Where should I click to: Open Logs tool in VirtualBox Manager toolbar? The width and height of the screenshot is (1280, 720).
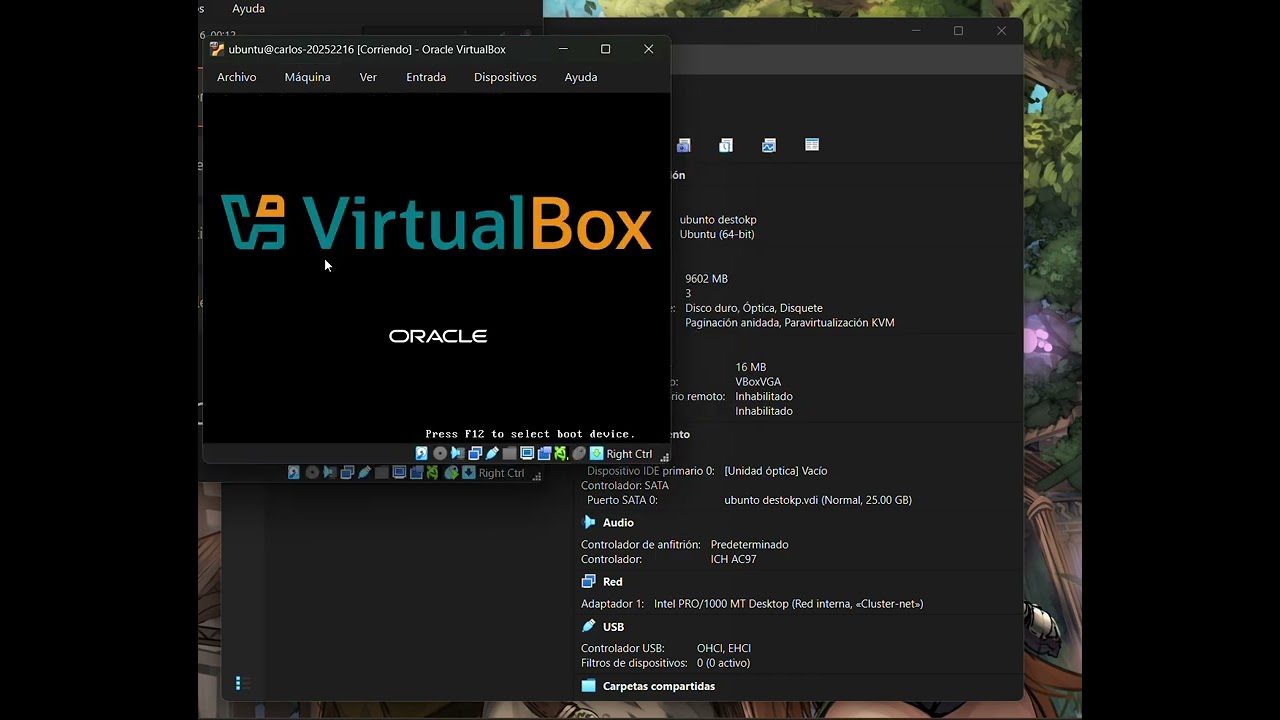726,145
